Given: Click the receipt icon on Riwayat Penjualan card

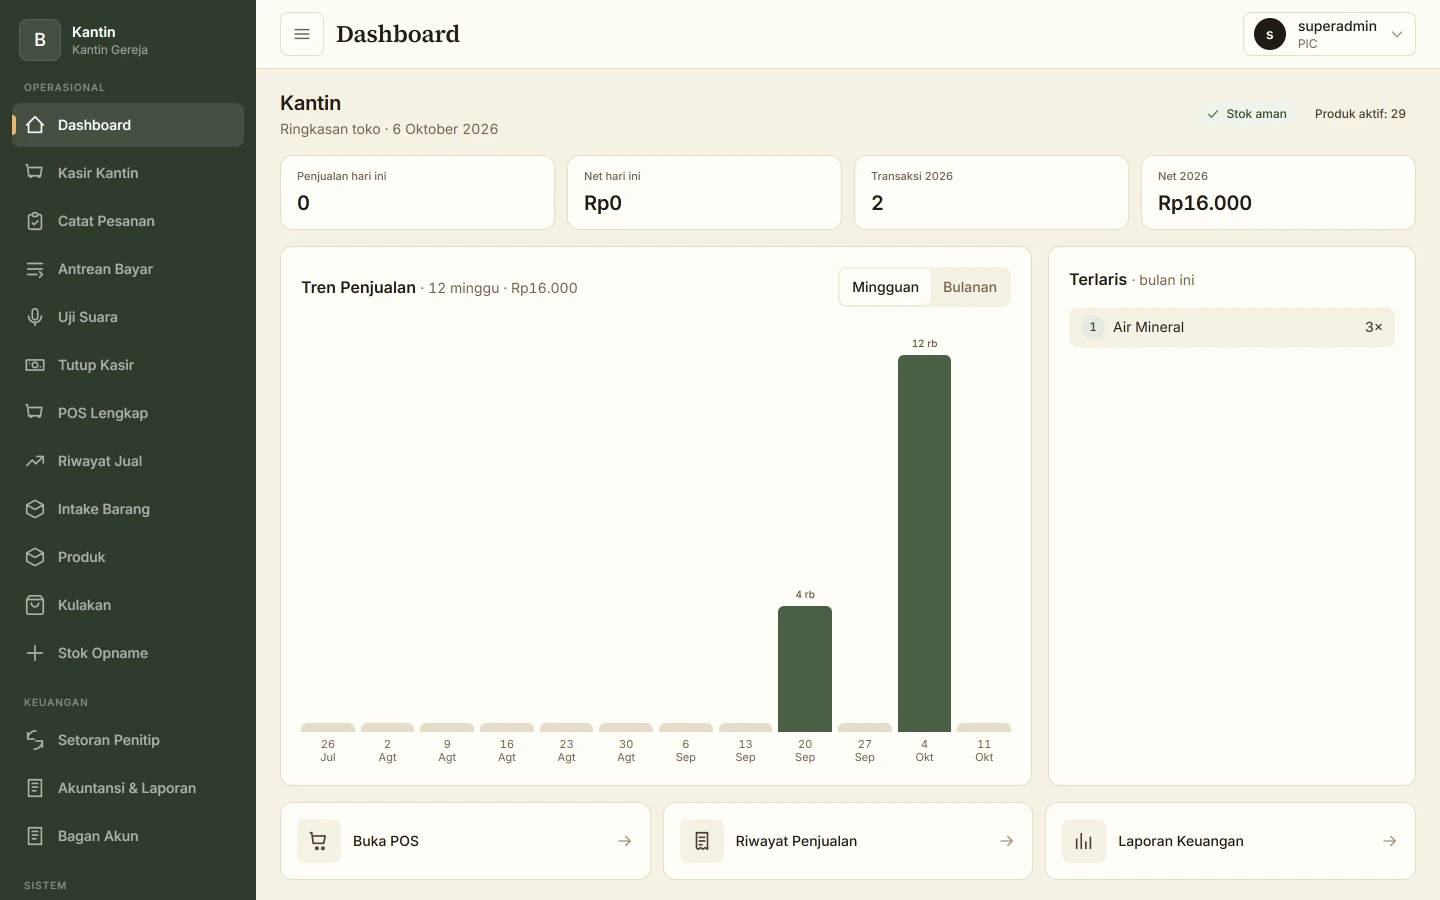Looking at the screenshot, I should [x=702, y=841].
